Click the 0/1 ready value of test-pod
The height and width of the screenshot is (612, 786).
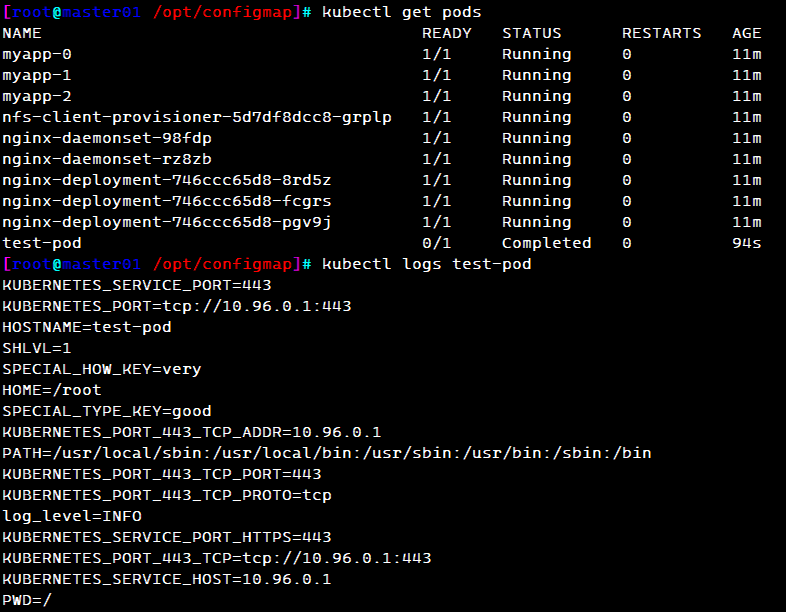(437, 243)
